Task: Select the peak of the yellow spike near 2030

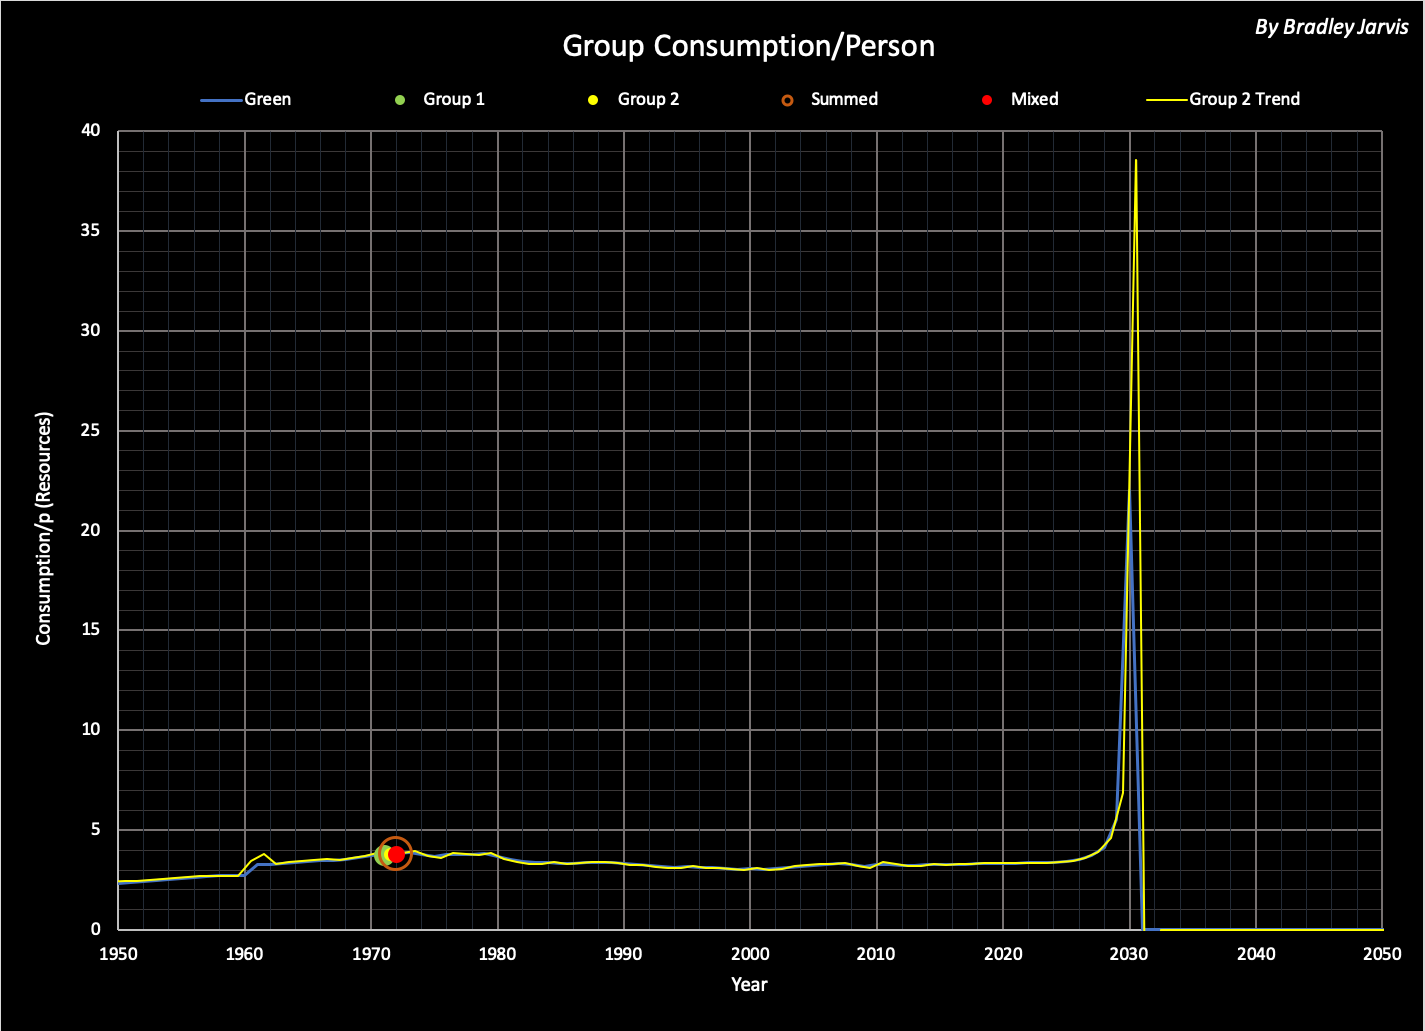Action: pyautogui.click(x=1135, y=160)
